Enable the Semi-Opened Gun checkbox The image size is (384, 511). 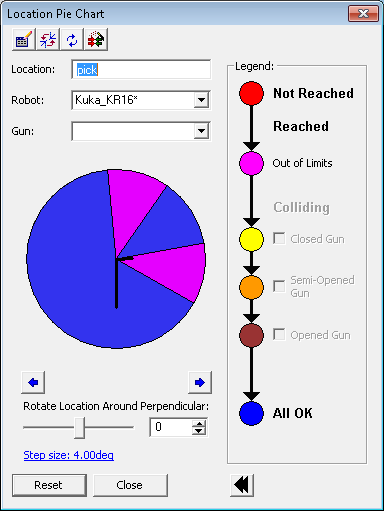pos(279,286)
